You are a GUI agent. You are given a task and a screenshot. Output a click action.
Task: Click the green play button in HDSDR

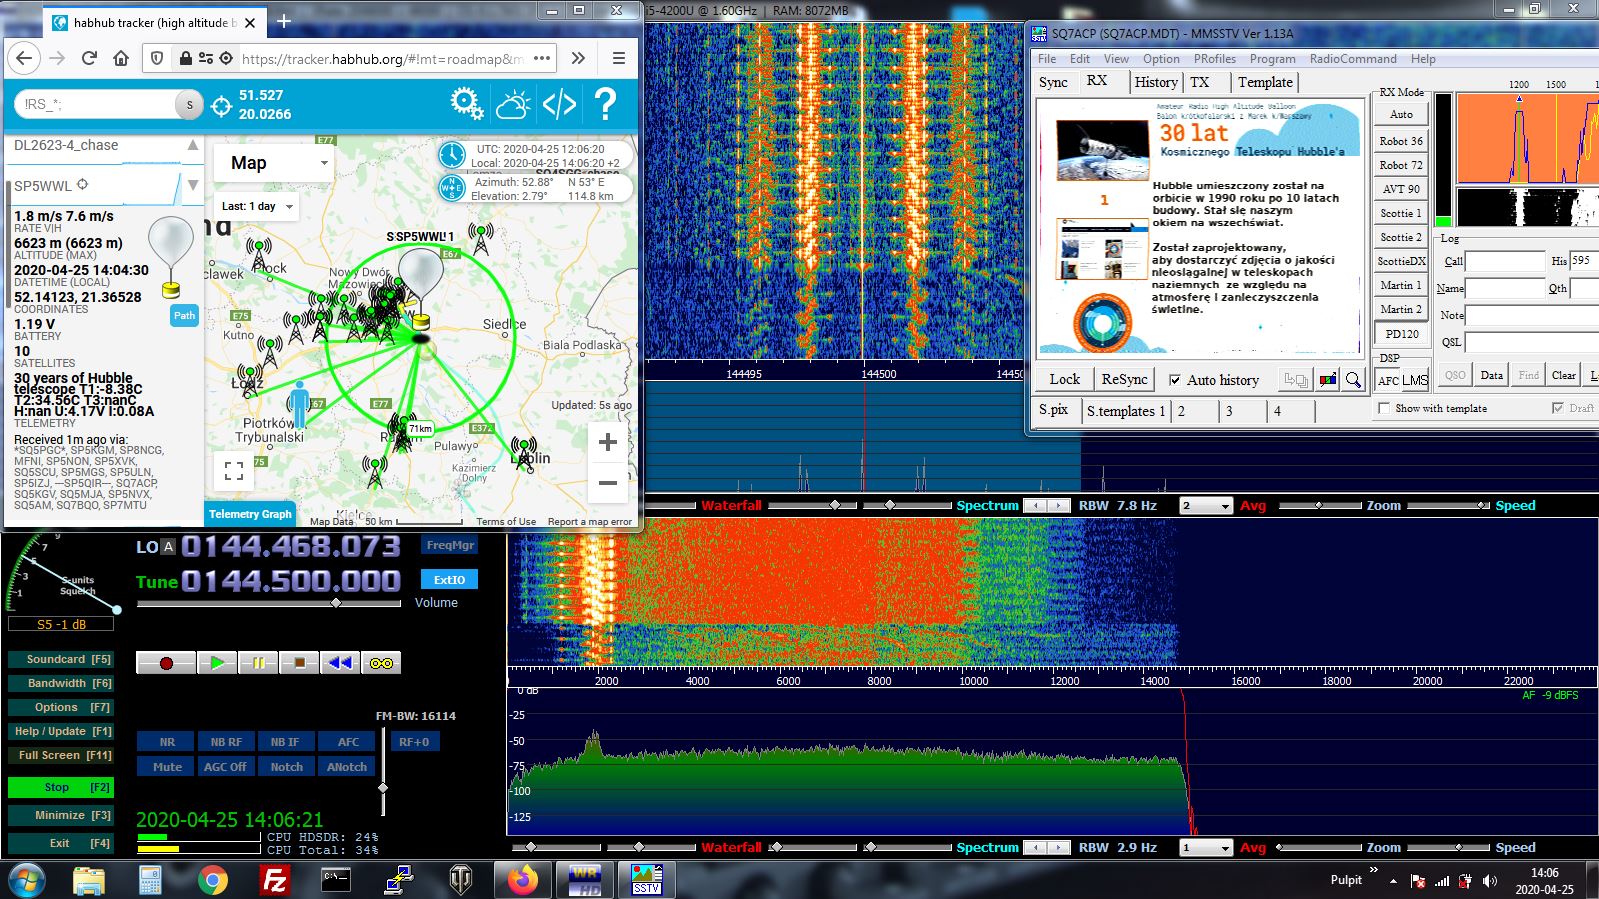point(217,662)
